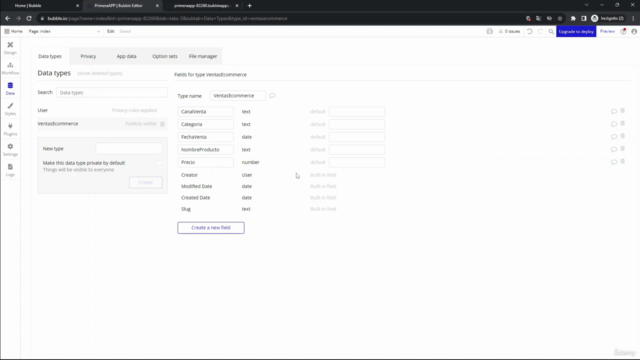The width and height of the screenshot is (640, 360).
Task: Delete the CanalVenta field with its trash icon
Action: point(623,111)
